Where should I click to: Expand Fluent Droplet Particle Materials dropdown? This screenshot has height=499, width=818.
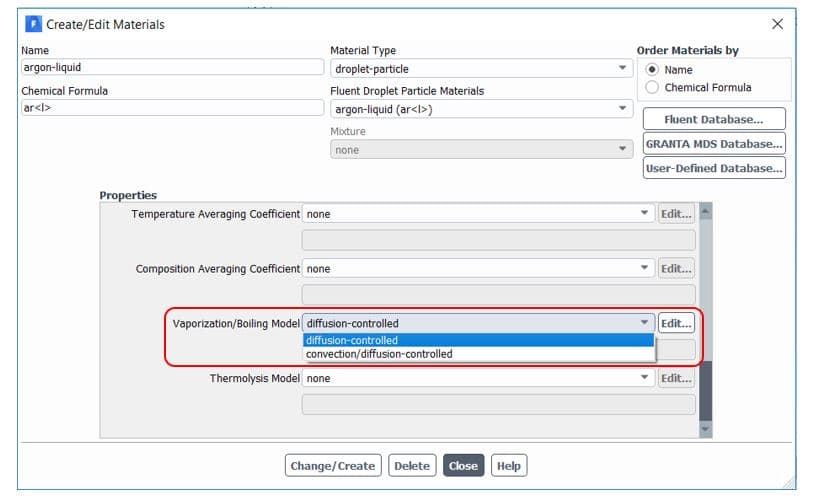(480, 109)
